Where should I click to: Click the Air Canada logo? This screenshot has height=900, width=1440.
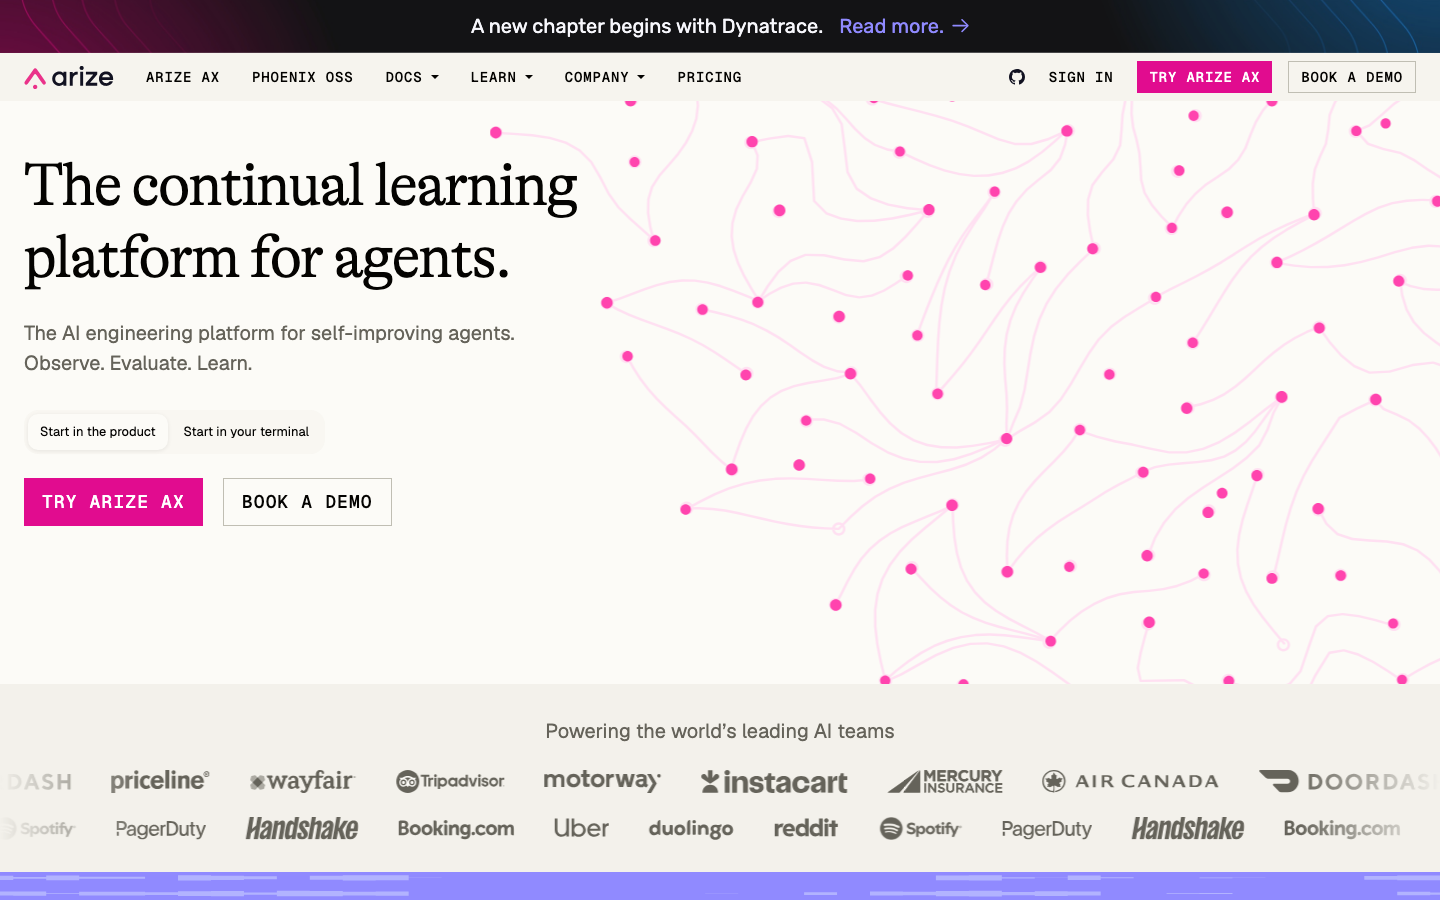click(x=1130, y=781)
